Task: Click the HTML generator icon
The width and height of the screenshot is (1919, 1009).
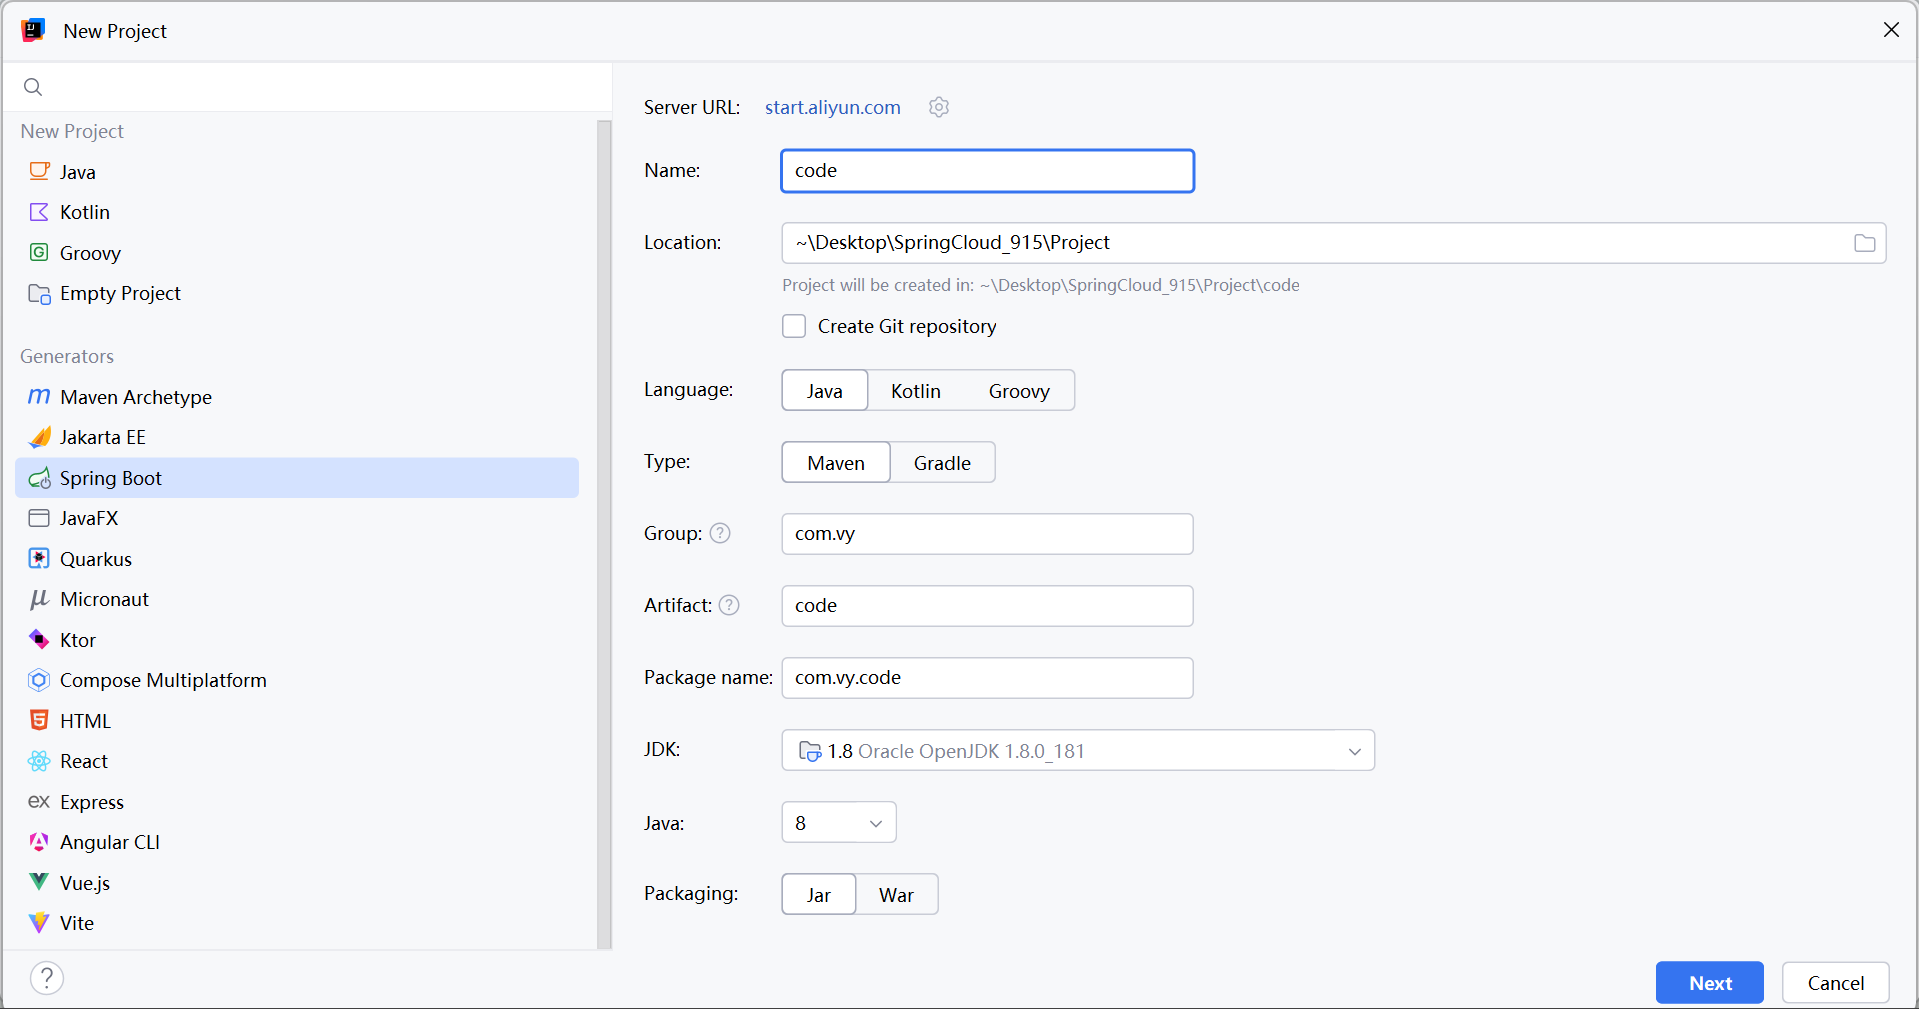Action: pyautogui.click(x=39, y=720)
